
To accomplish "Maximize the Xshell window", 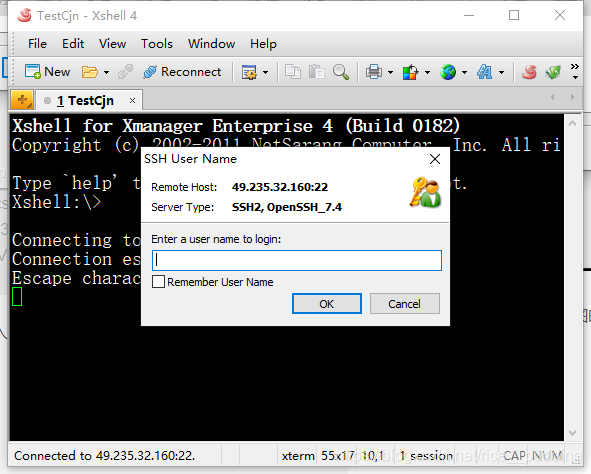I will click(514, 15).
